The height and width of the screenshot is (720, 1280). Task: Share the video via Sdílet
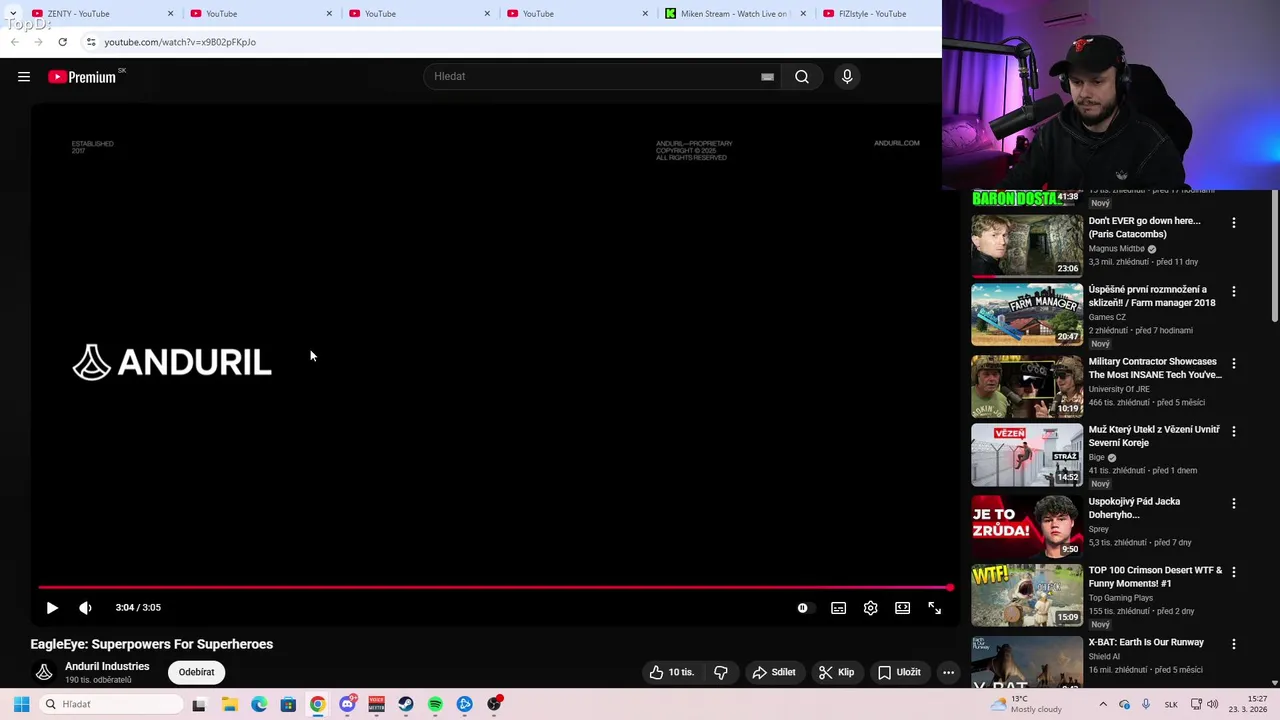(x=774, y=672)
